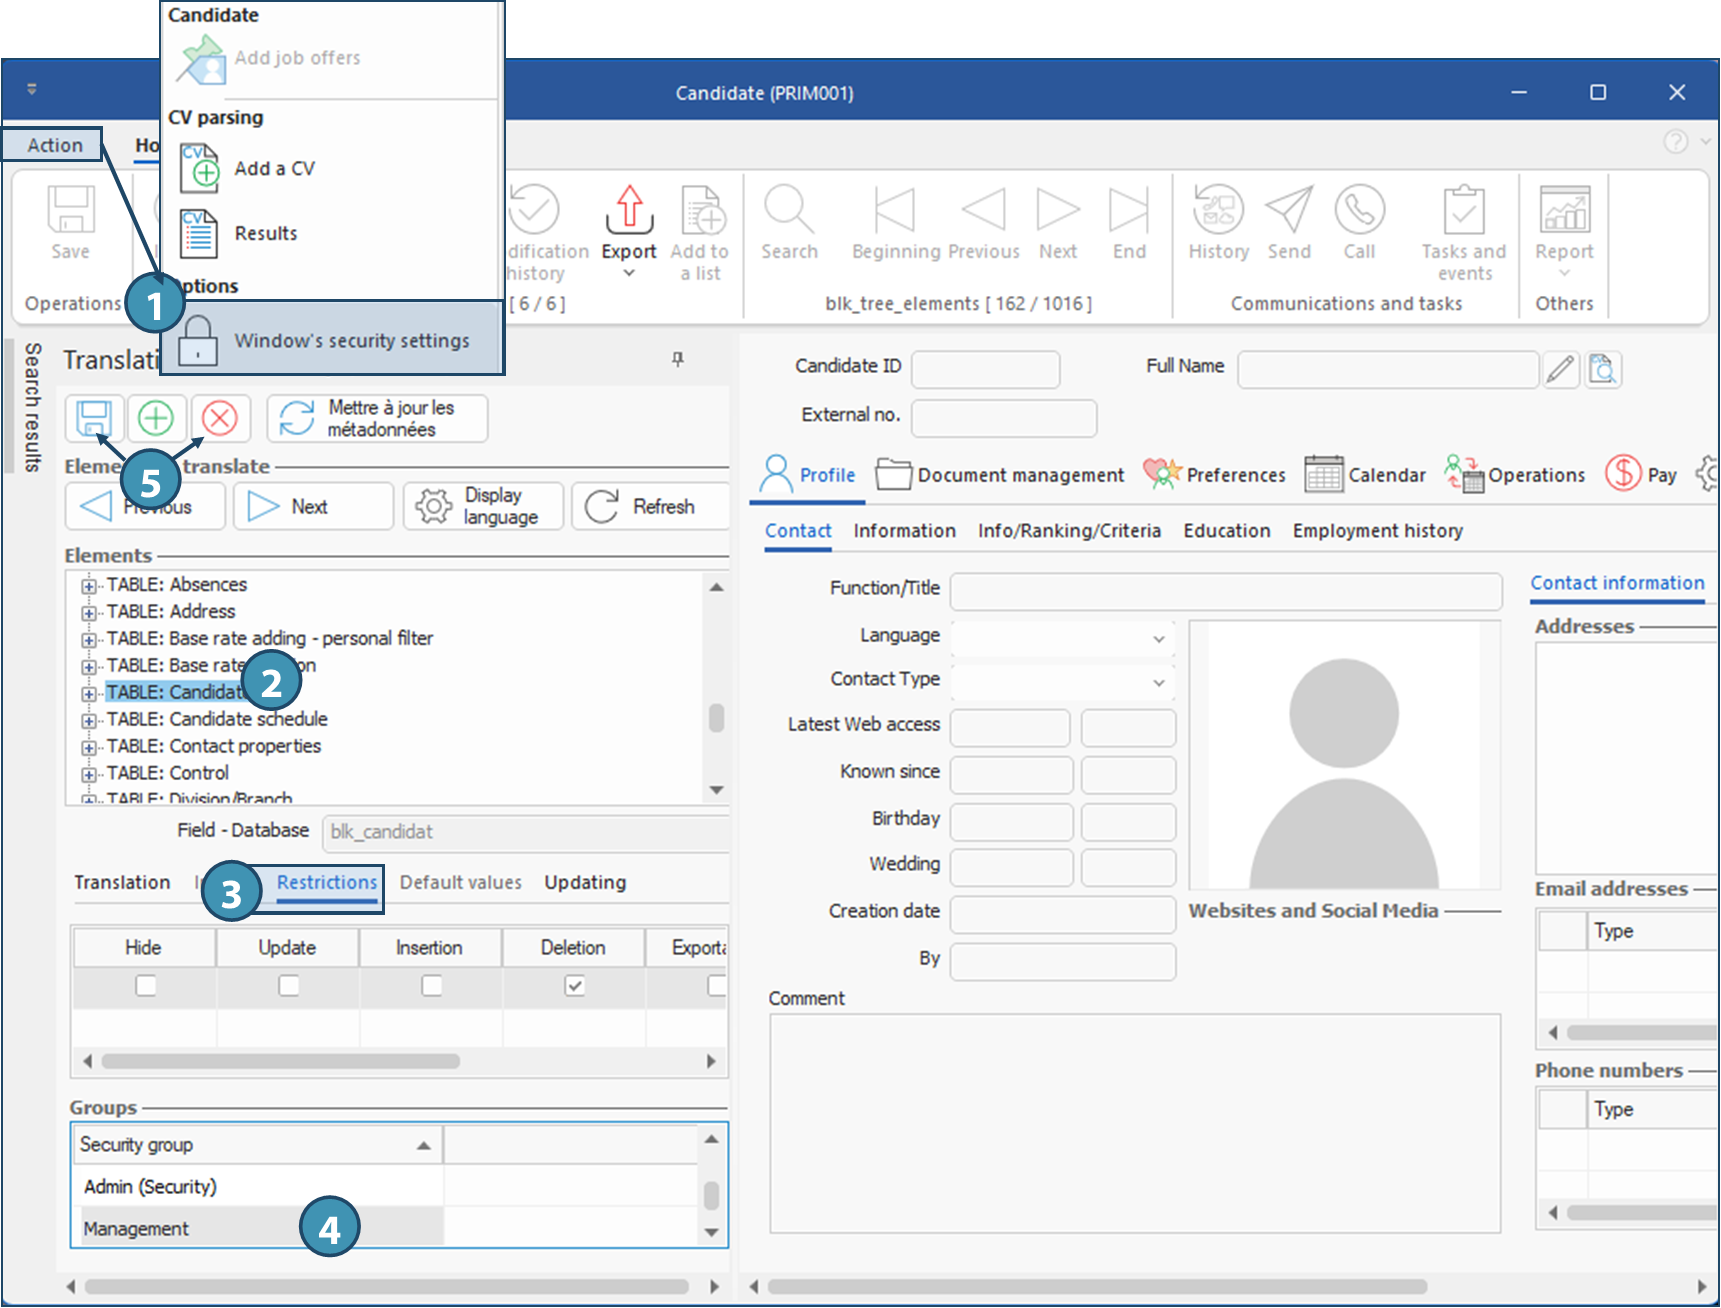This screenshot has width=1721, height=1308.
Task: Click the Refresh button
Action: [648, 507]
